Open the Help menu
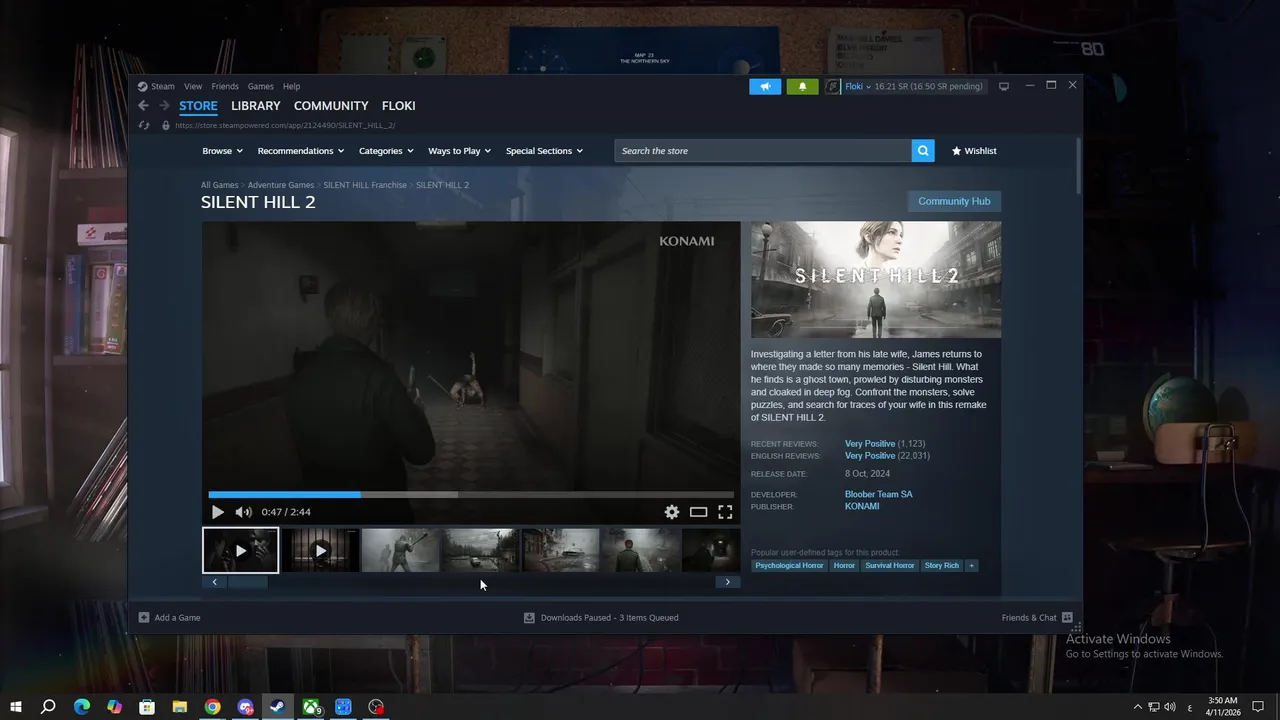Screen dimensions: 1280x720 point(291,86)
